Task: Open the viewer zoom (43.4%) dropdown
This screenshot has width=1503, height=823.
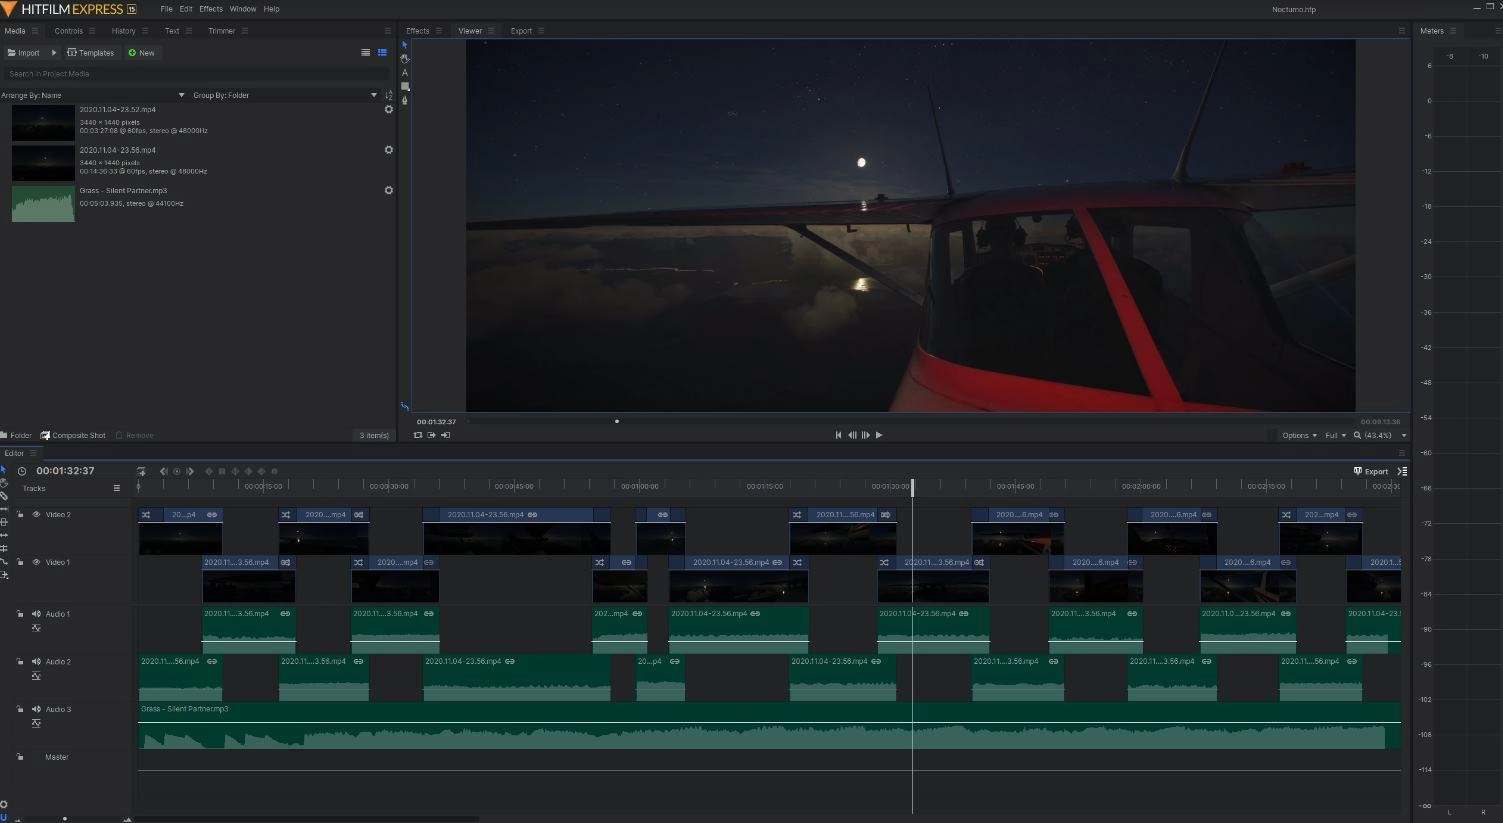Action: (x=1380, y=435)
